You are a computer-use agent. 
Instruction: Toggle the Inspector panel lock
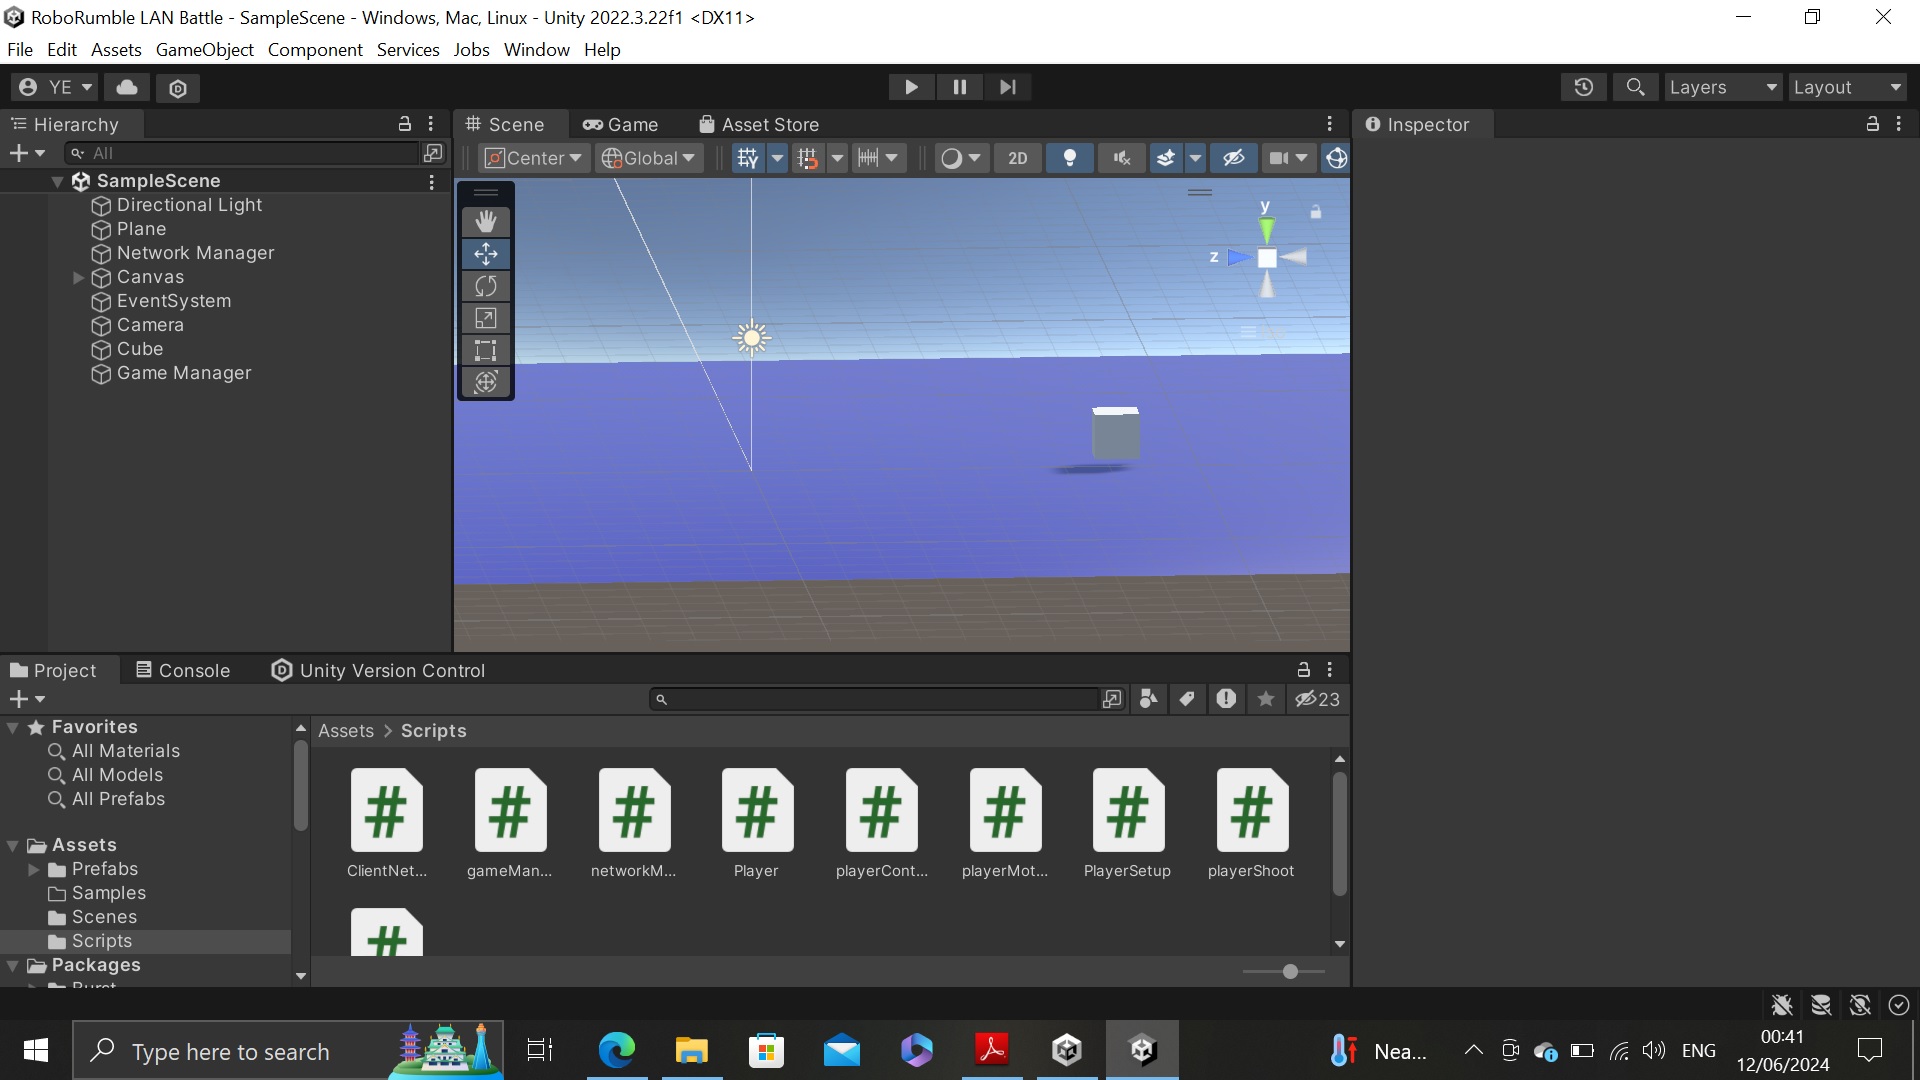tap(1872, 124)
